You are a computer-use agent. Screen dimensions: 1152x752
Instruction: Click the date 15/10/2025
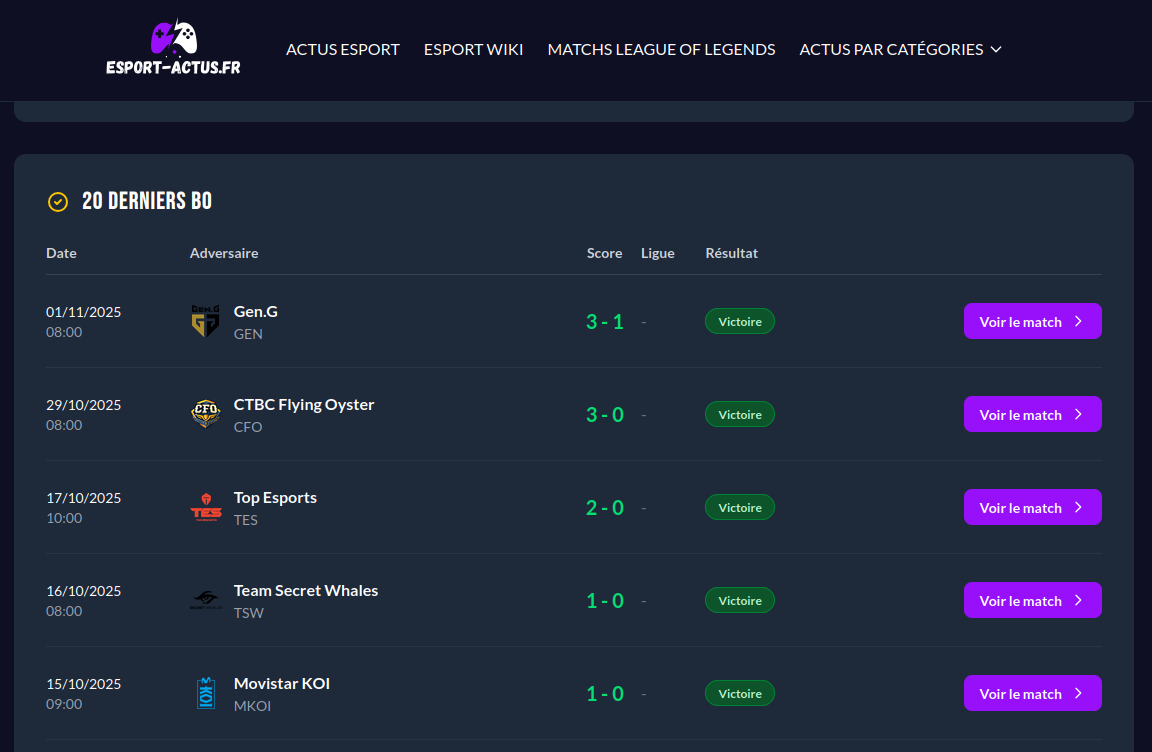[84, 684]
